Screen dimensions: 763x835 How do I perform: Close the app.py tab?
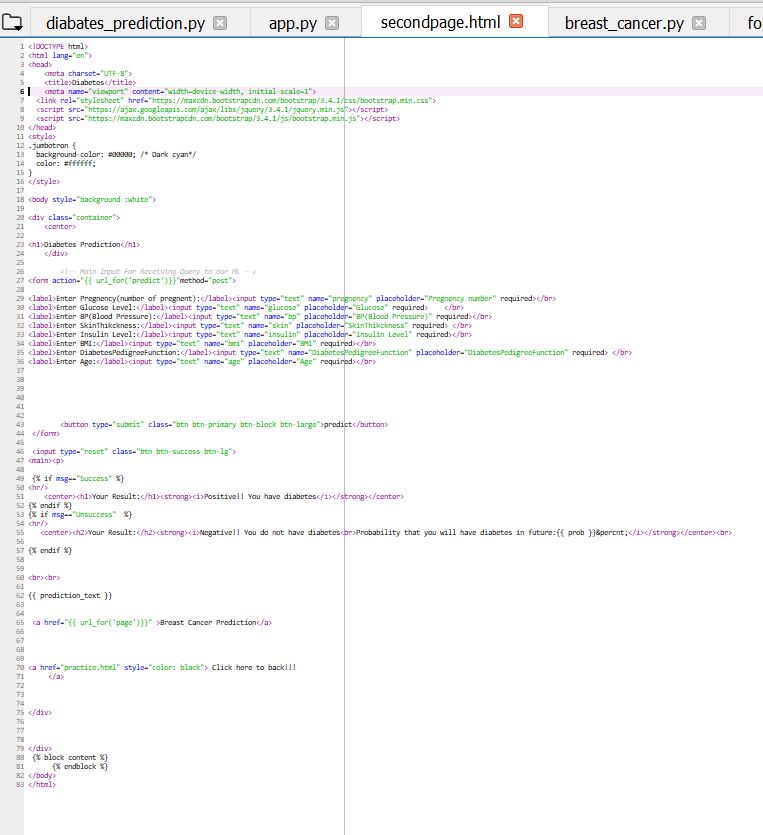coord(332,23)
